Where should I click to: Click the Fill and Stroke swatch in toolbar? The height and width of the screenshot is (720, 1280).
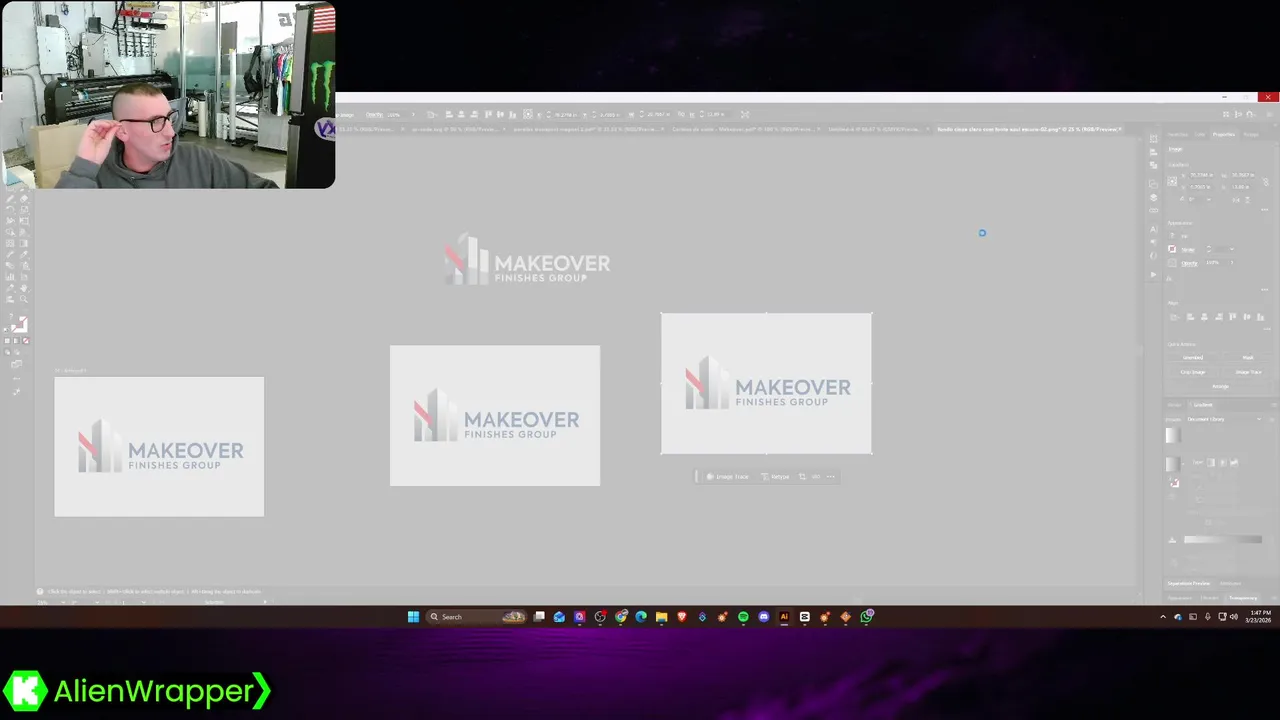coord(19,324)
